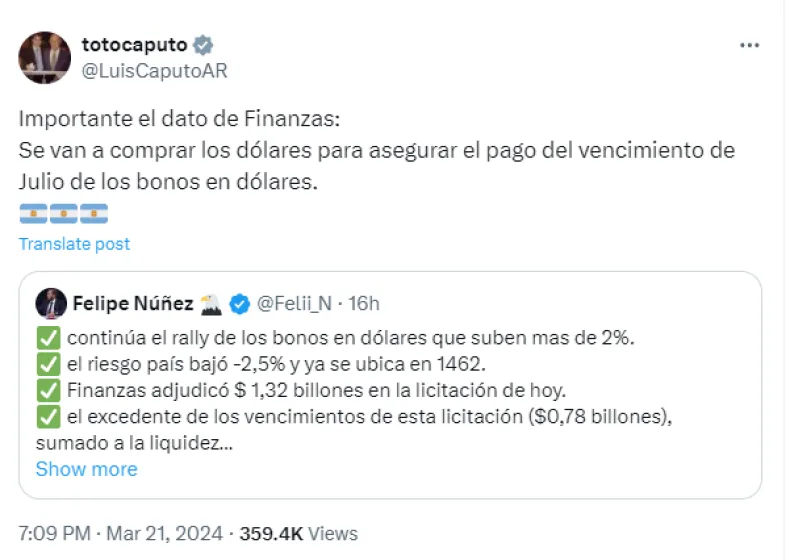Viewport: 790px width, 560px height.
Task: Open Felipe Núñez's small avatar
Action: (50, 303)
